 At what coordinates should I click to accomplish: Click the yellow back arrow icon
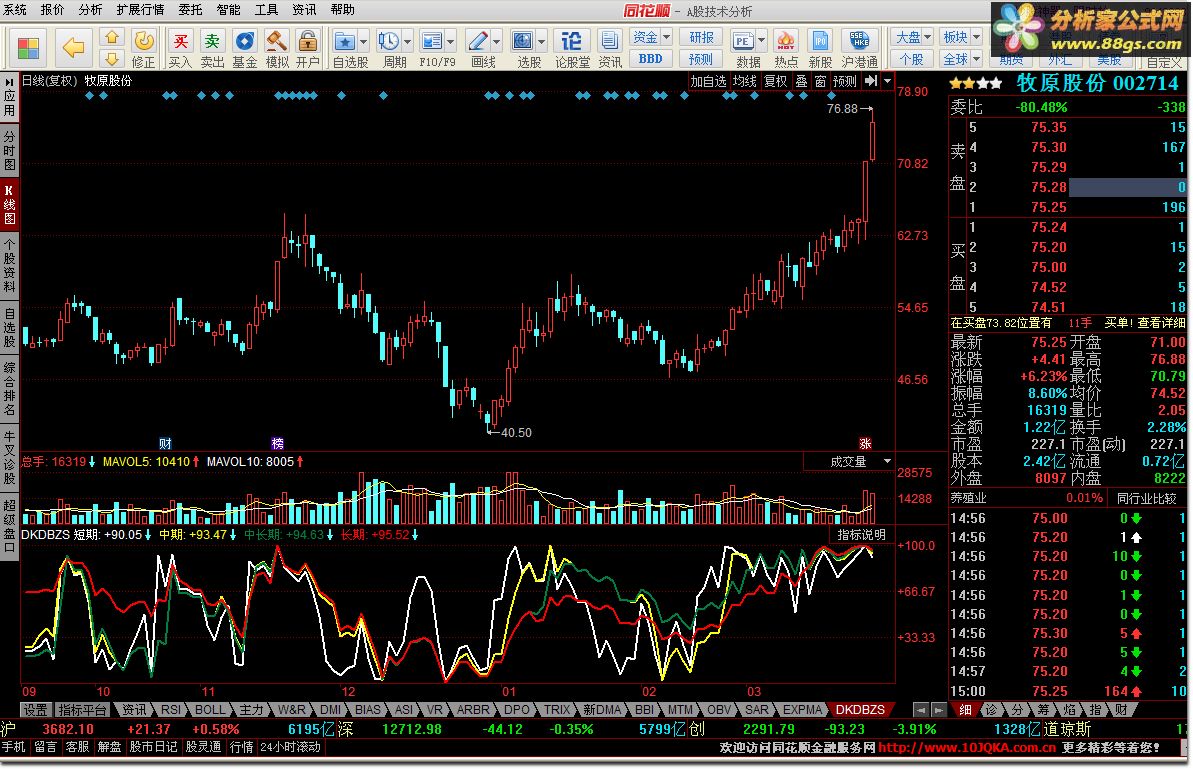pyautogui.click(x=74, y=48)
